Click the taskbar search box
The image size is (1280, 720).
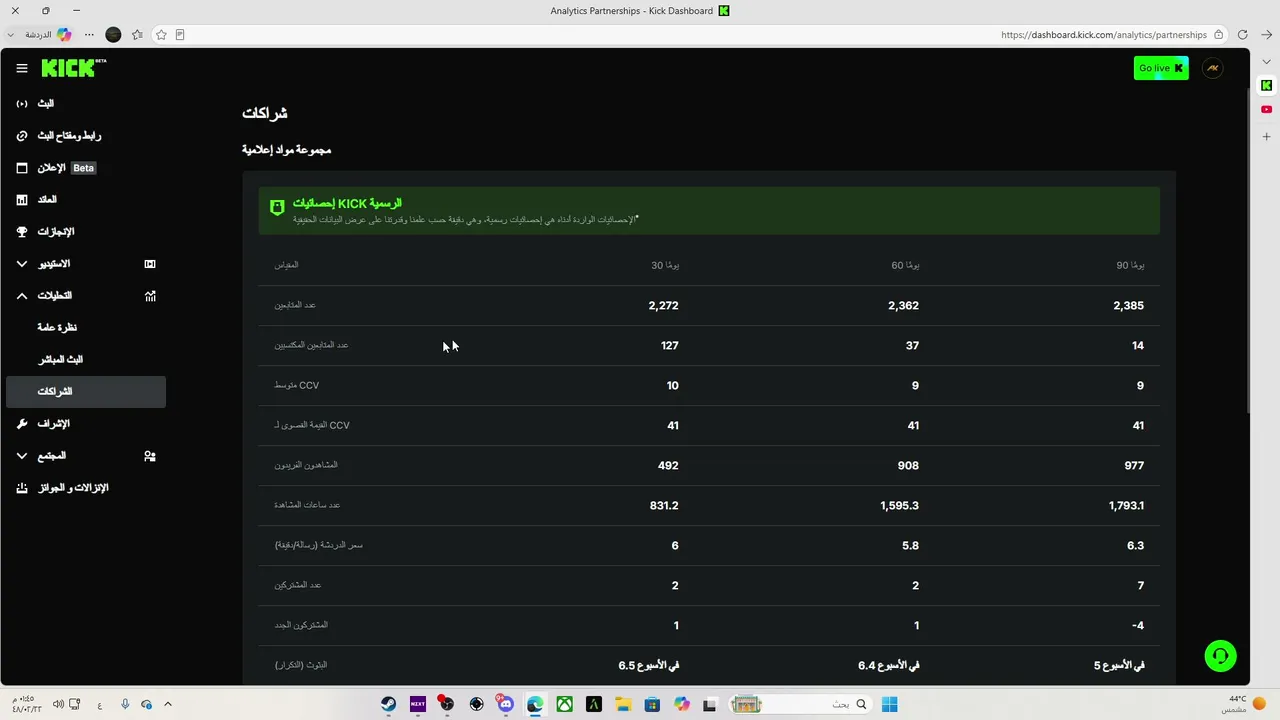tap(800, 704)
